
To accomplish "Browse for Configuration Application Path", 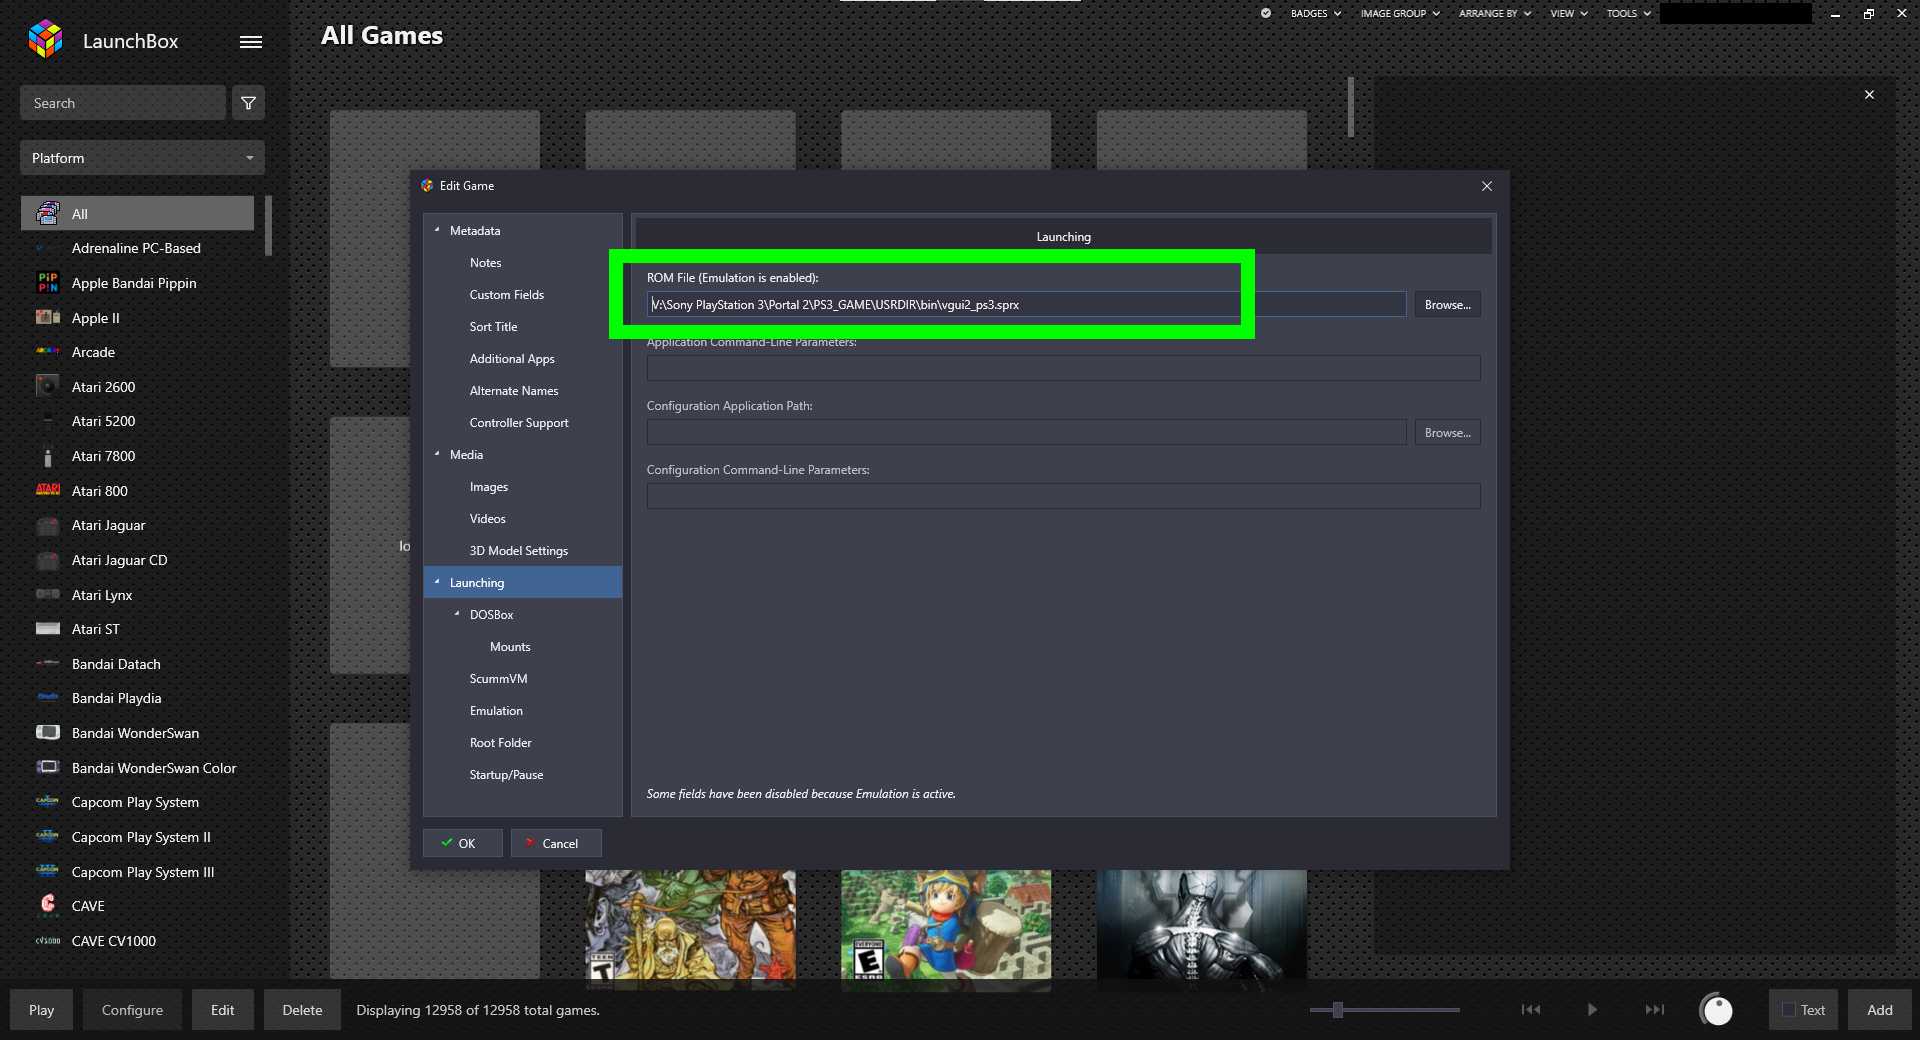I will (x=1447, y=432).
